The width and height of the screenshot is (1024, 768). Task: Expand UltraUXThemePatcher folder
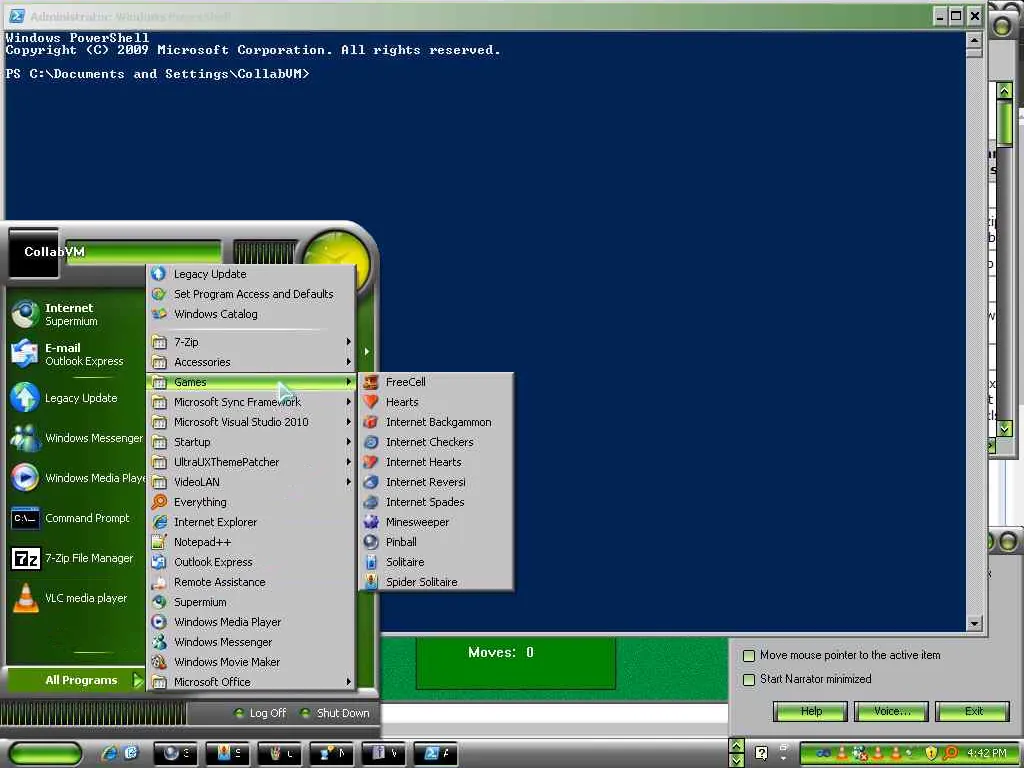(251, 462)
